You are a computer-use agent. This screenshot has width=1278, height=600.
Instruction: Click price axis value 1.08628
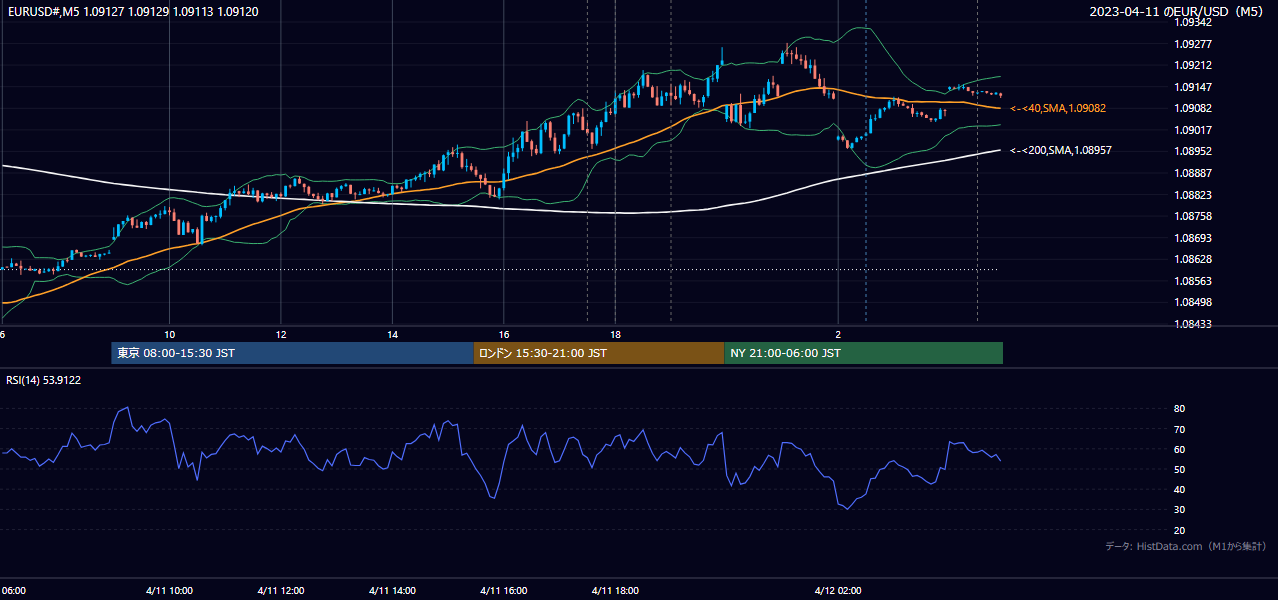tap(1193, 259)
